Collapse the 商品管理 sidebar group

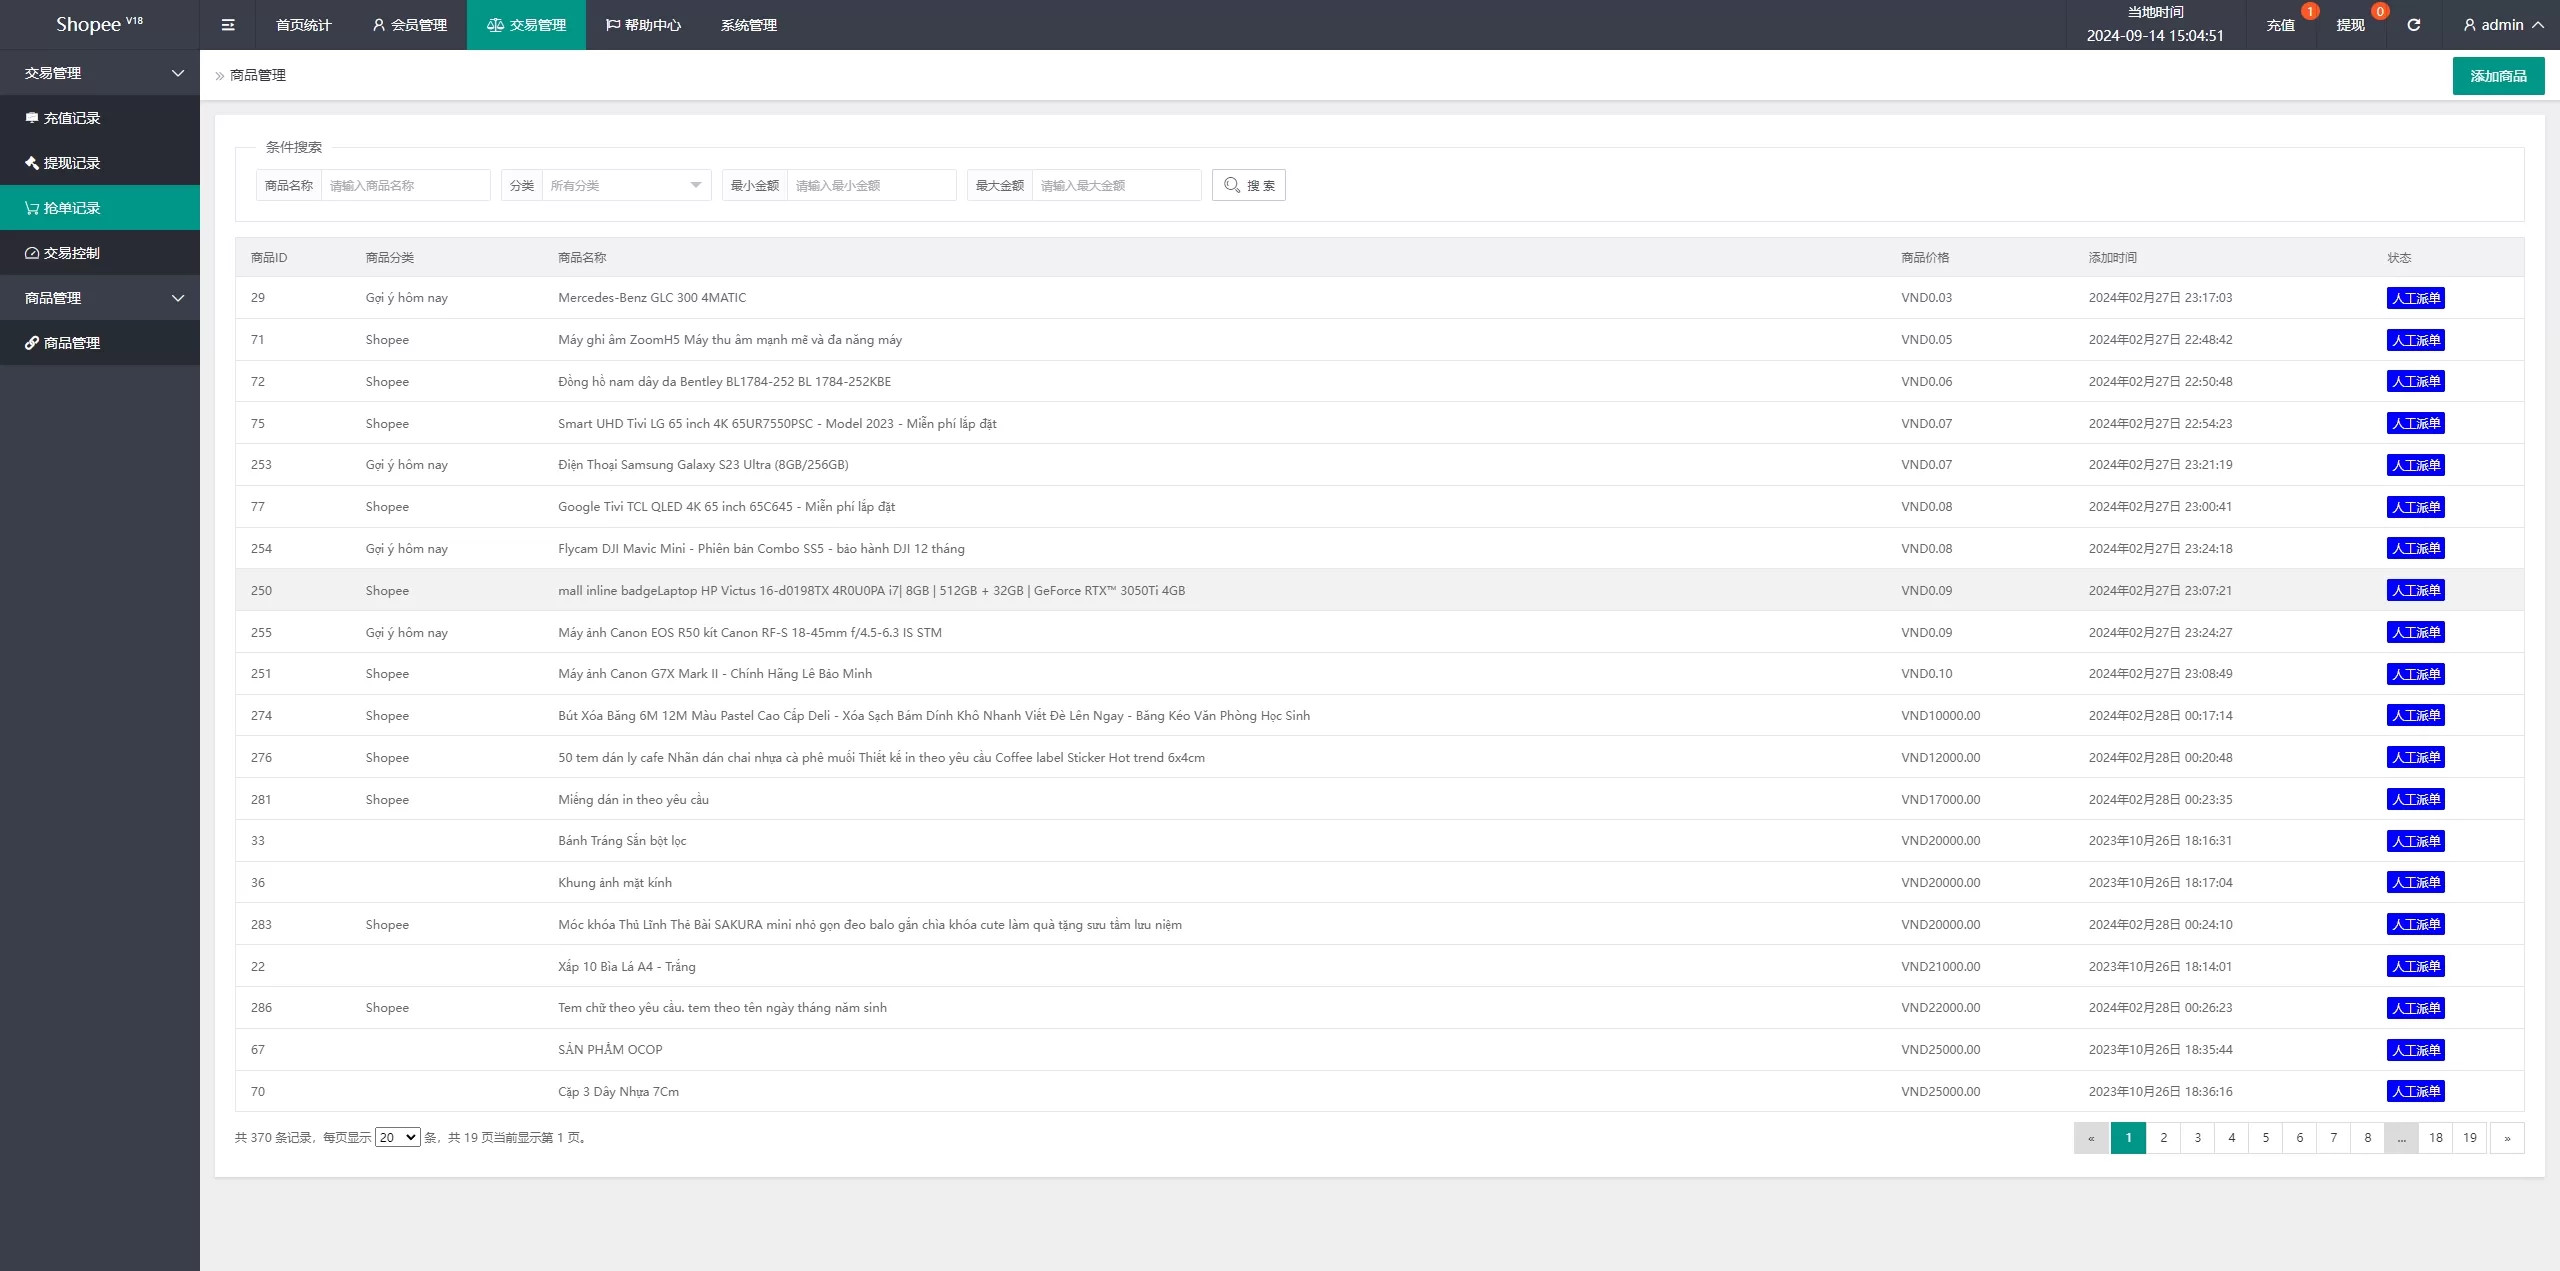[x=100, y=298]
